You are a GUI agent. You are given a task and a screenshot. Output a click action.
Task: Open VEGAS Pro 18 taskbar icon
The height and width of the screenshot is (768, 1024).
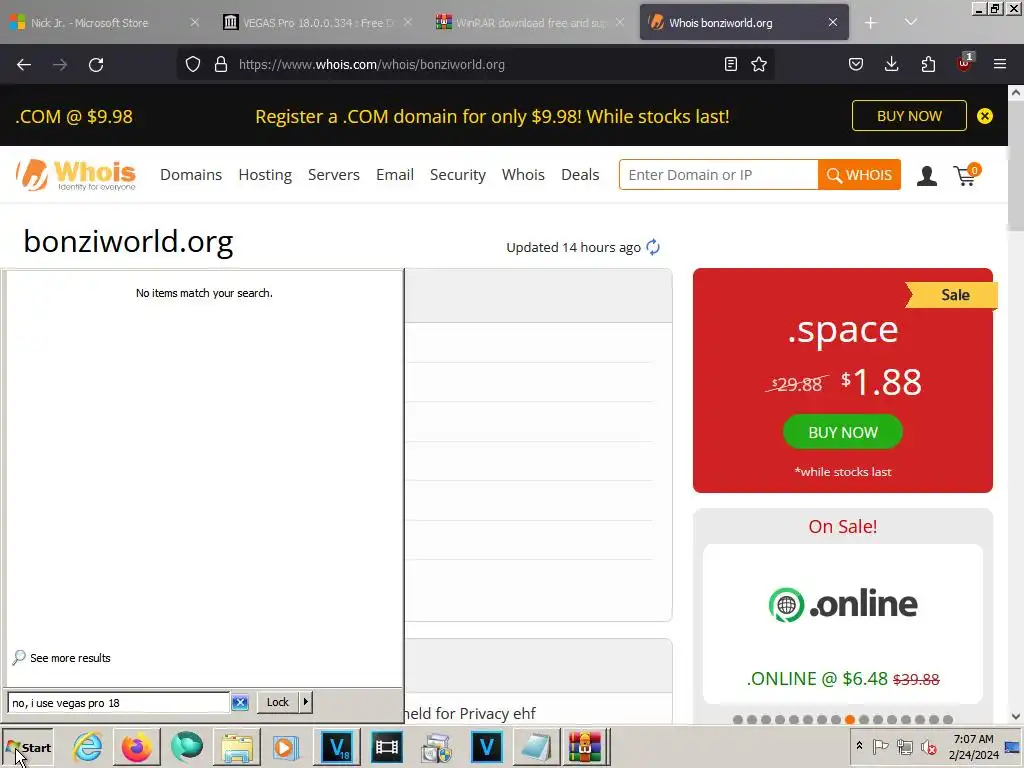click(x=337, y=746)
